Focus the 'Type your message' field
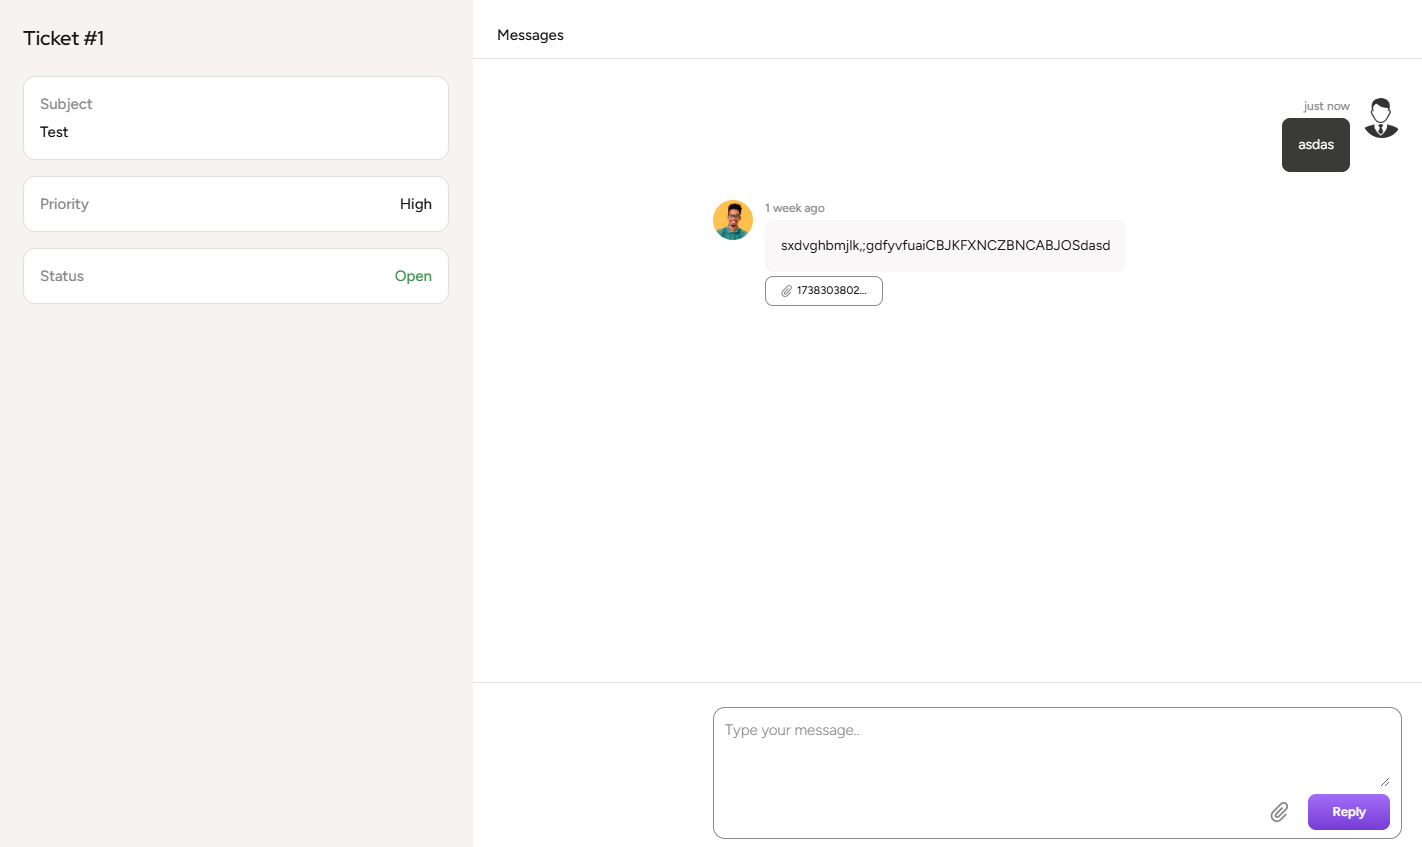1422x847 pixels. 1050,745
